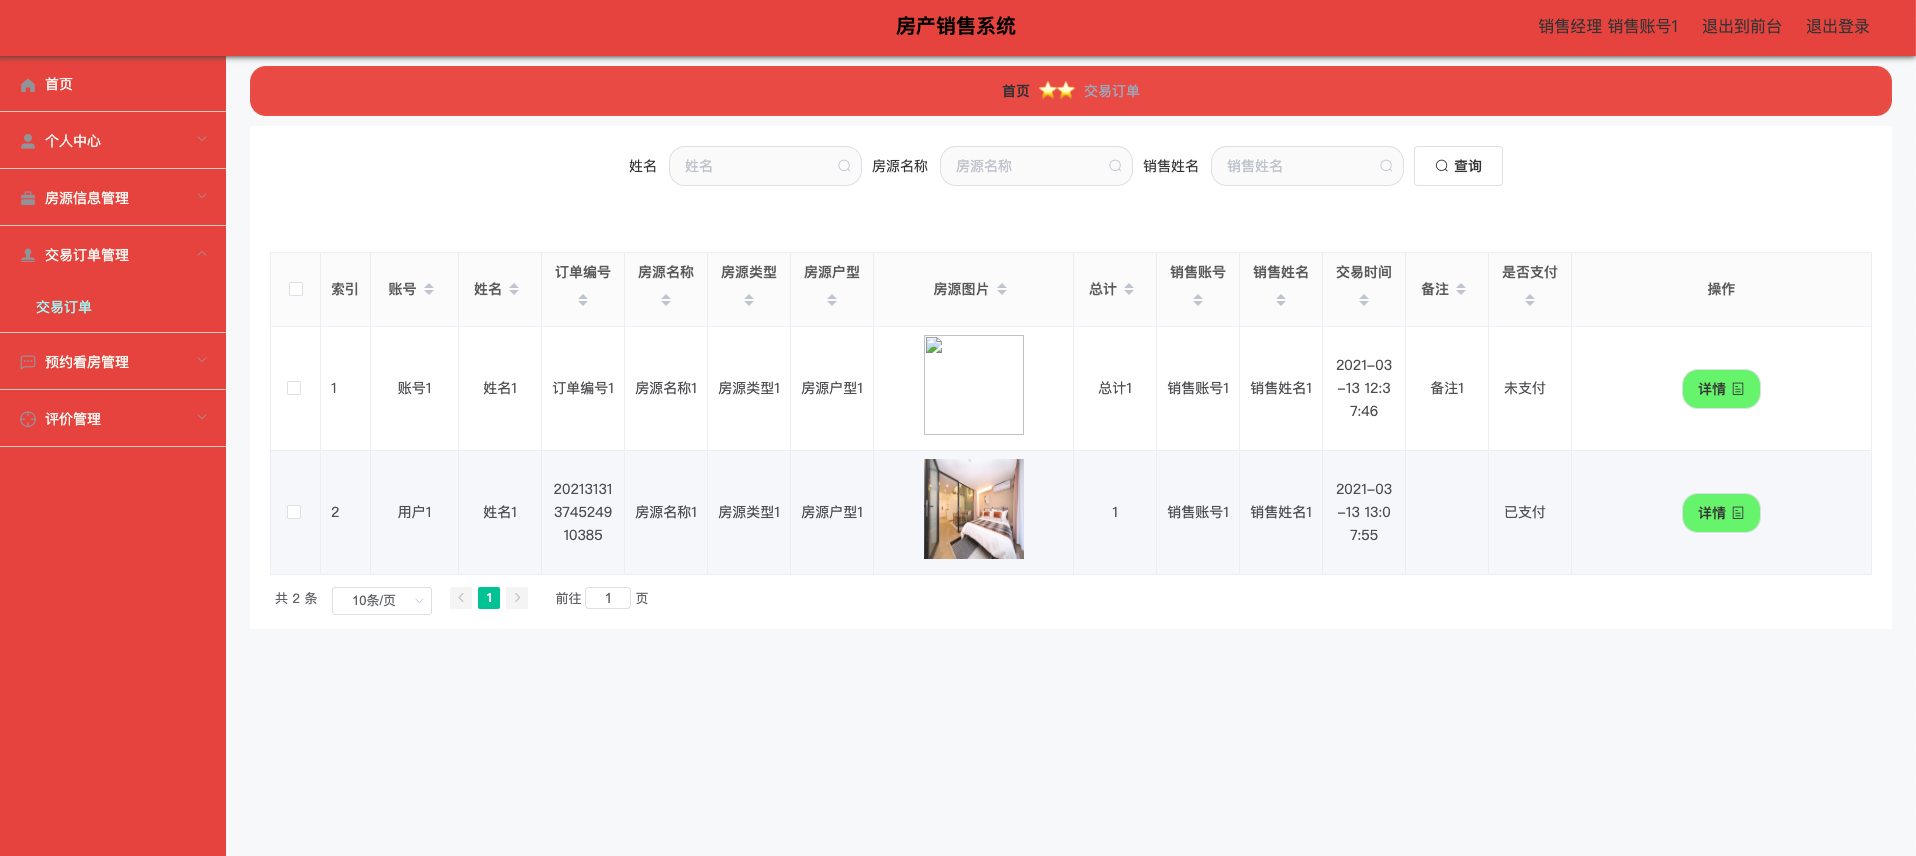Click the 查询 search button
The image size is (1916, 856).
click(1458, 166)
